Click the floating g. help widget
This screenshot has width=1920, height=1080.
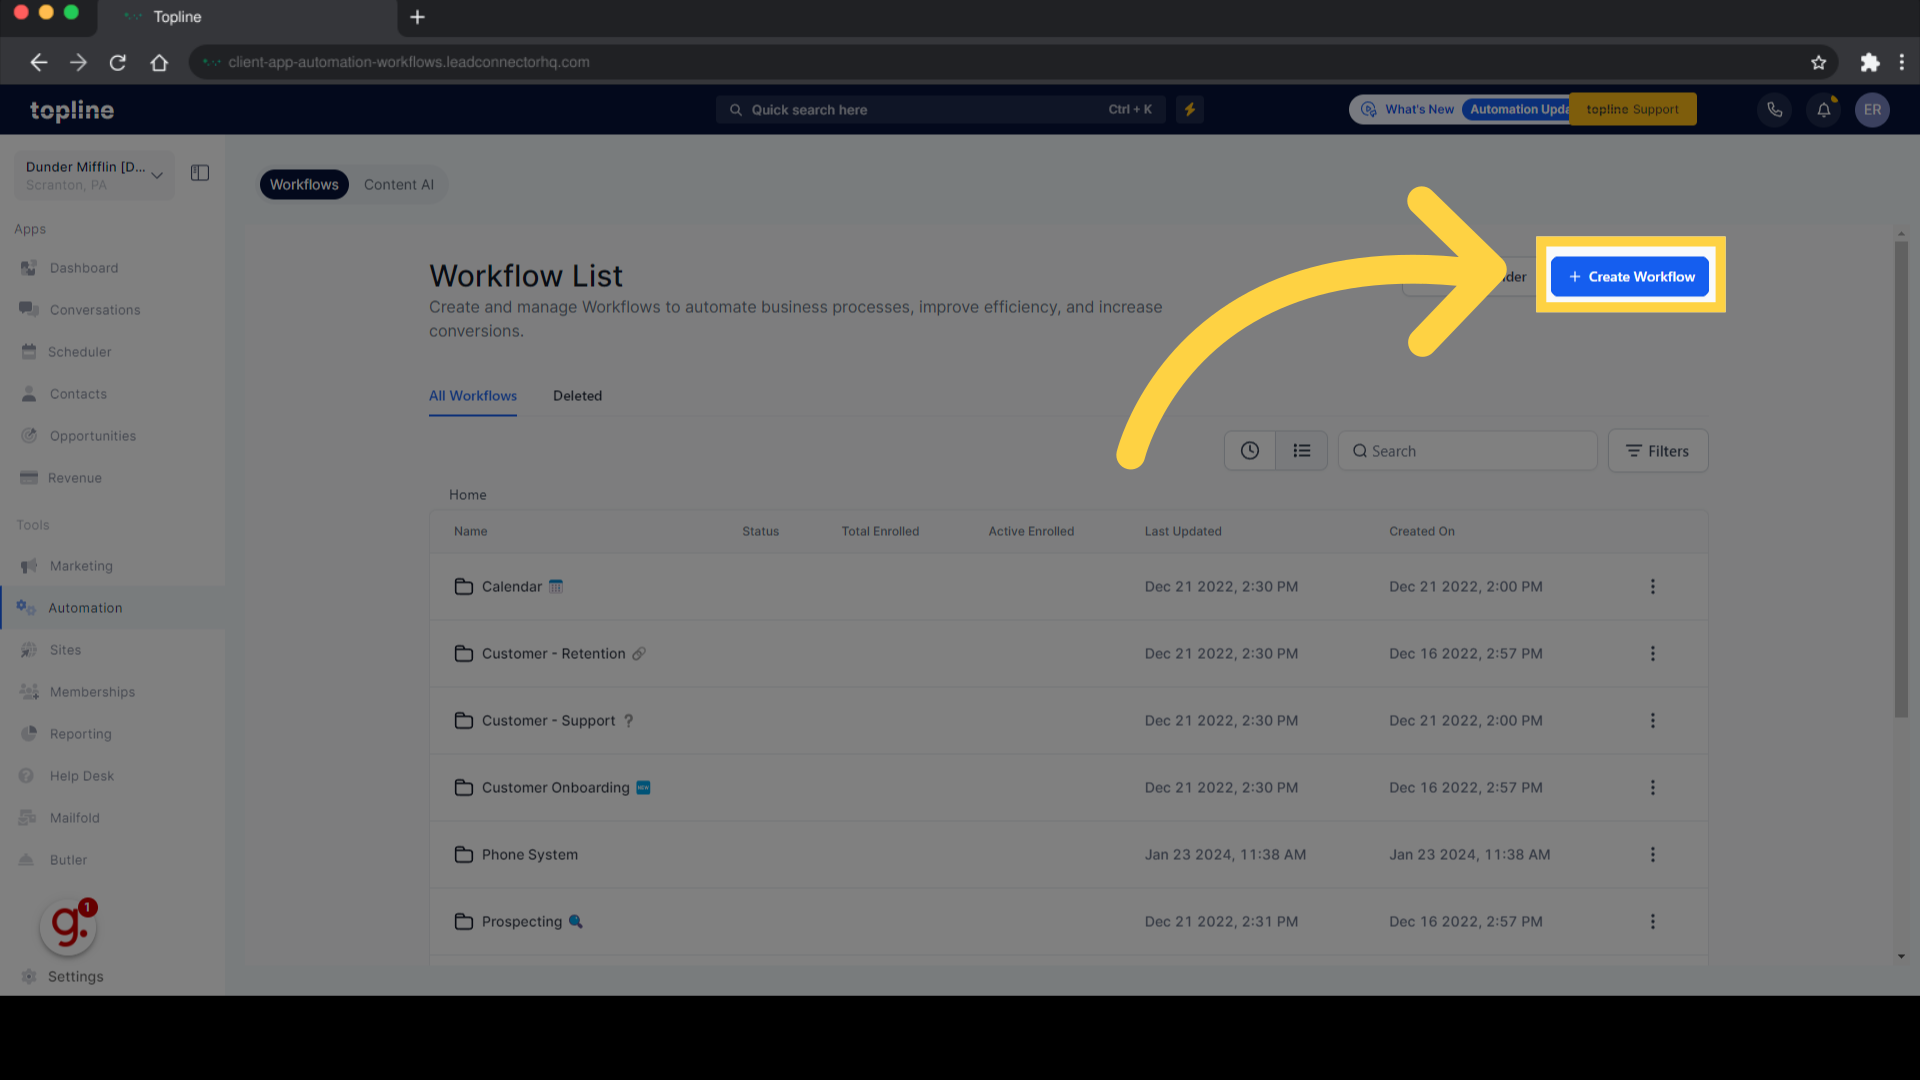68,926
